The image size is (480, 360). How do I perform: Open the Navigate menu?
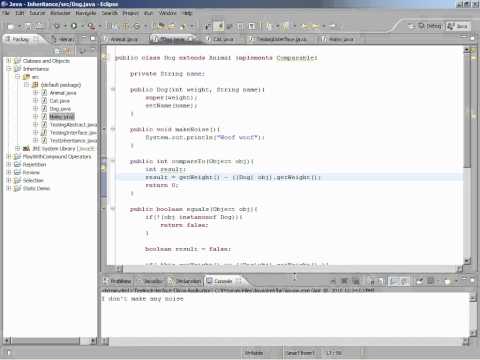[86, 13]
